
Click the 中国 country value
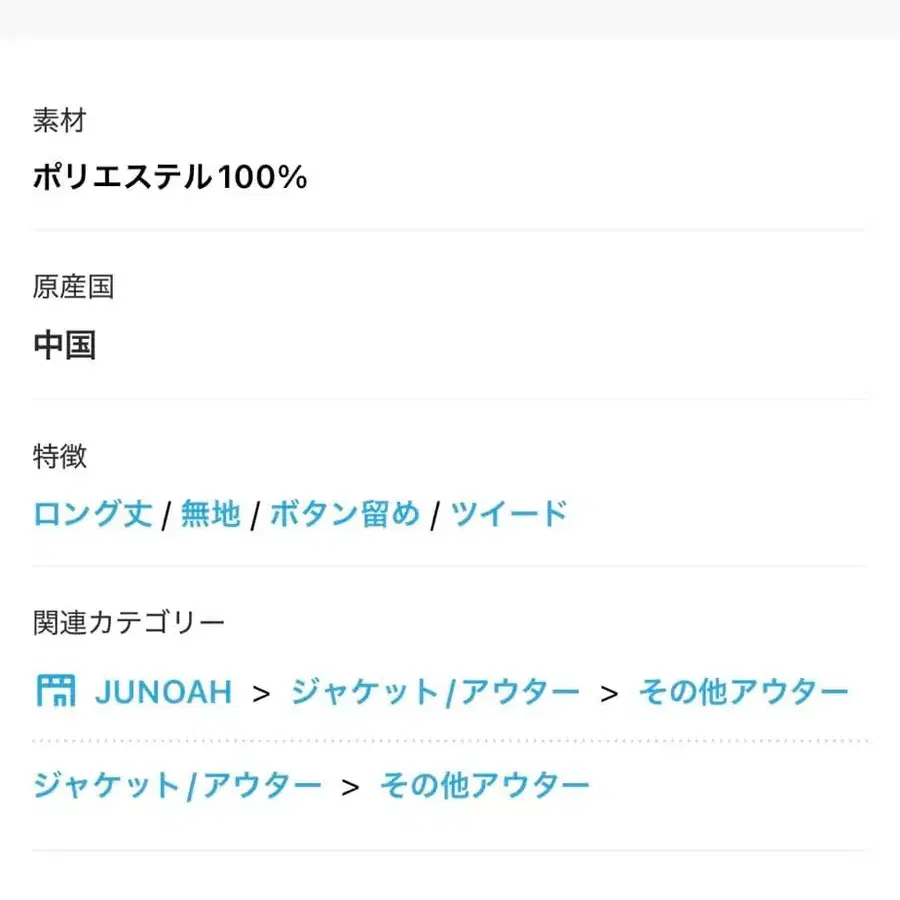click(x=64, y=346)
